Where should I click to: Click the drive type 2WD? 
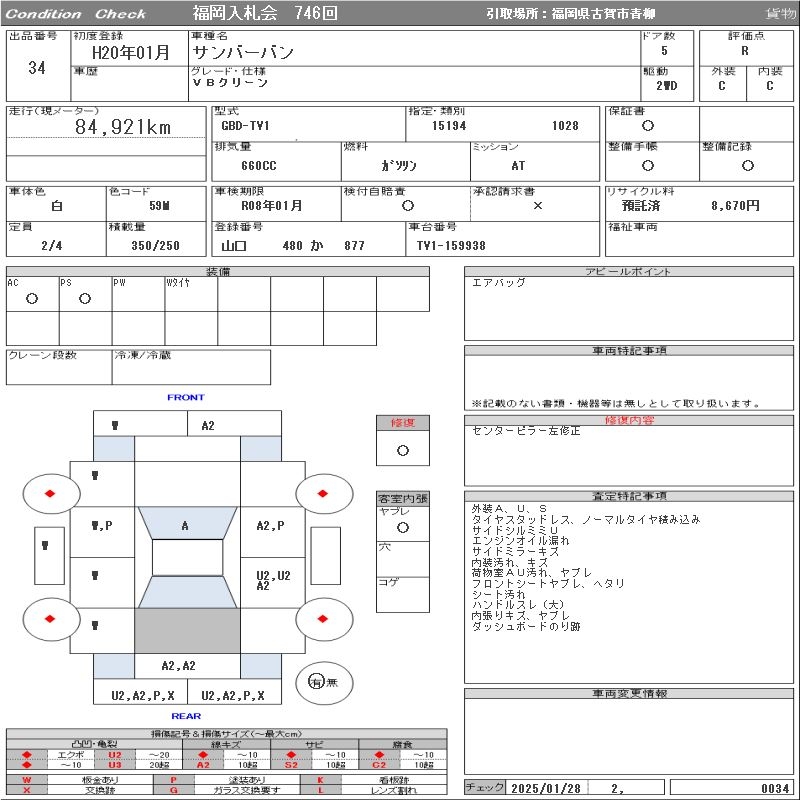(x=667, y=86)
